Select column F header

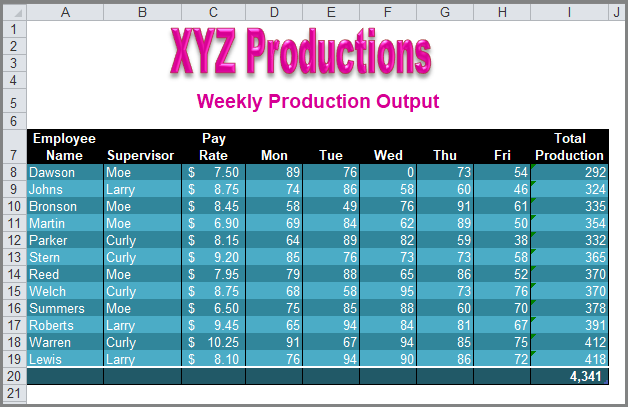tap(388, 12)
